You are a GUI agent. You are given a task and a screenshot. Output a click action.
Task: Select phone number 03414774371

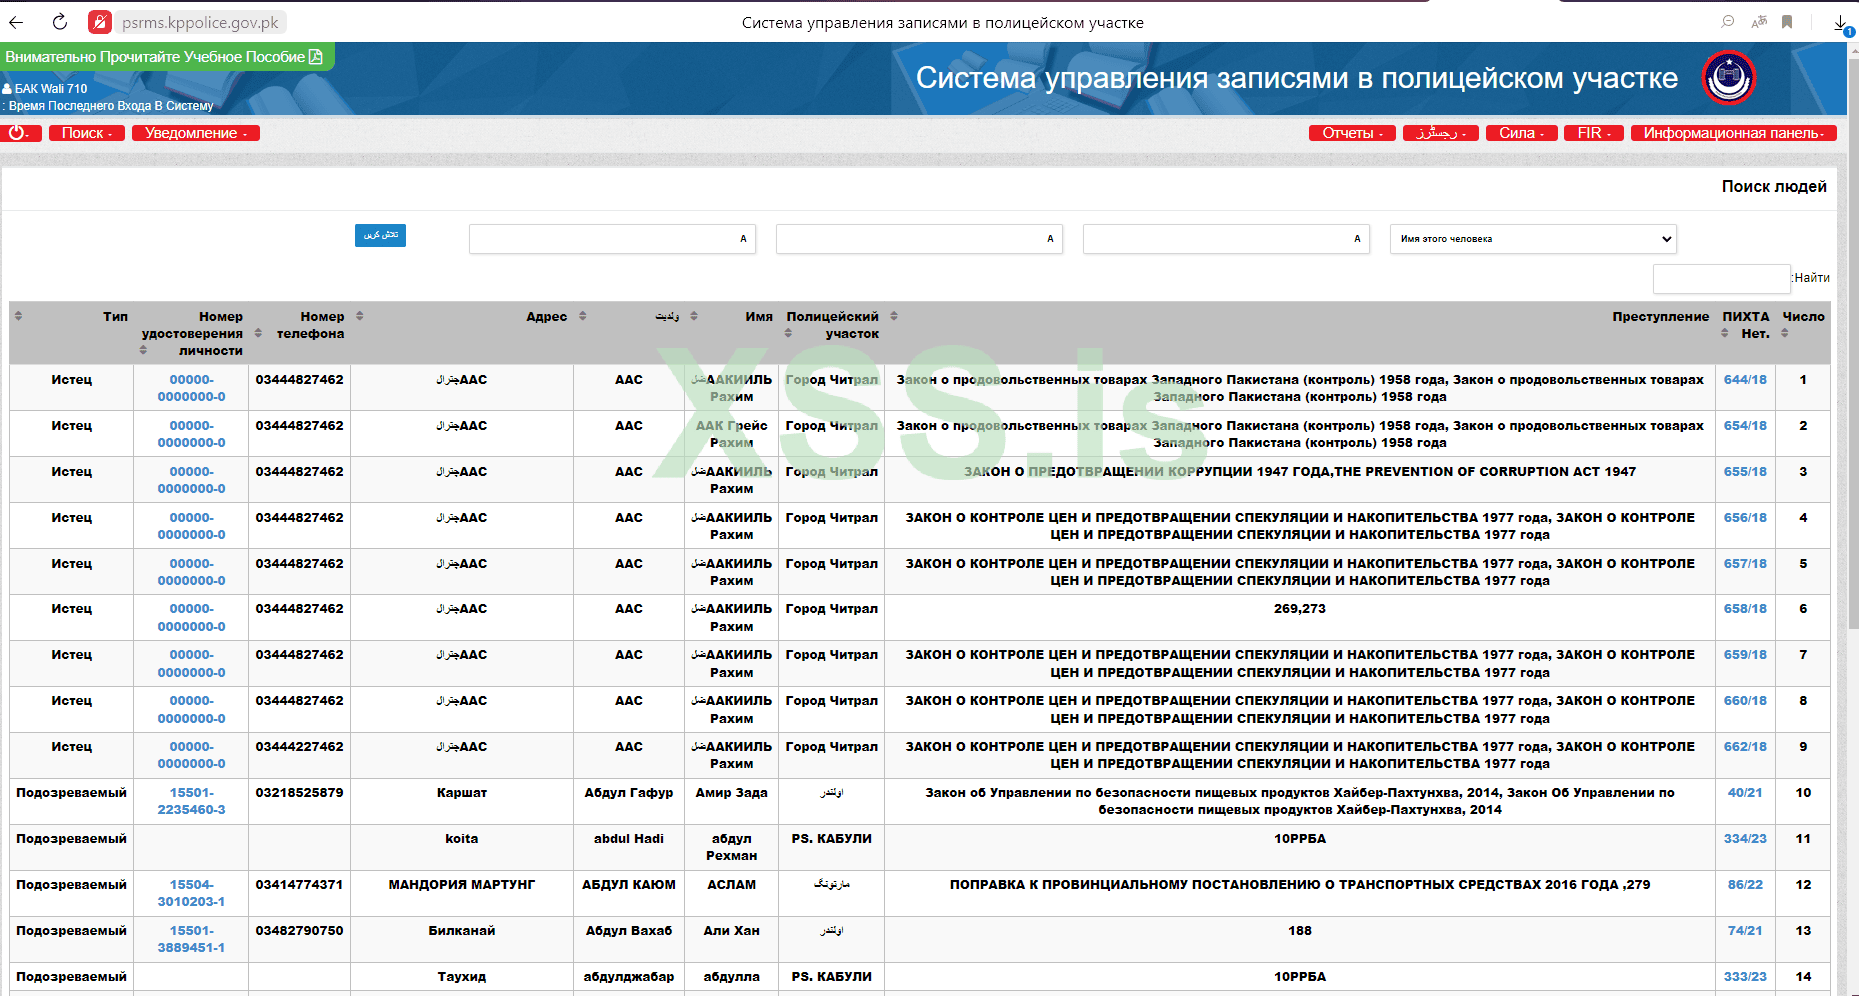coord(299,885)
